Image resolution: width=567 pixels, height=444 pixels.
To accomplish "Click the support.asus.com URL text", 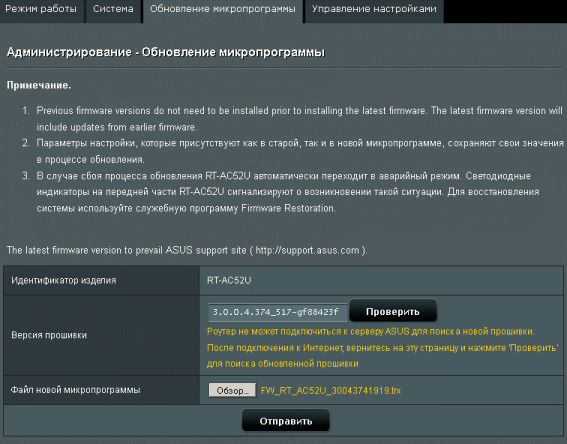I will click(308, 250).
